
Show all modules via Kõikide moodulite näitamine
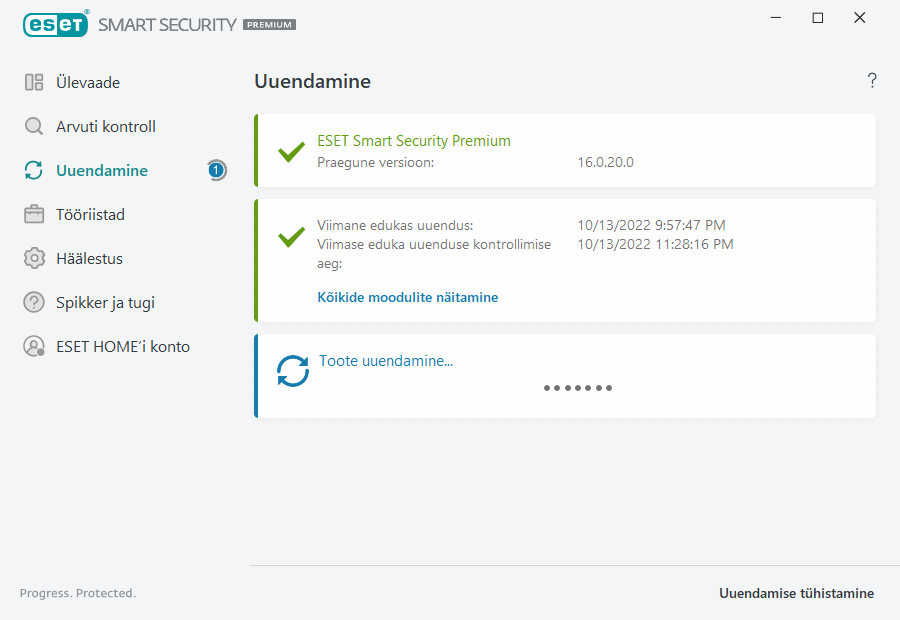coord(407,297)
